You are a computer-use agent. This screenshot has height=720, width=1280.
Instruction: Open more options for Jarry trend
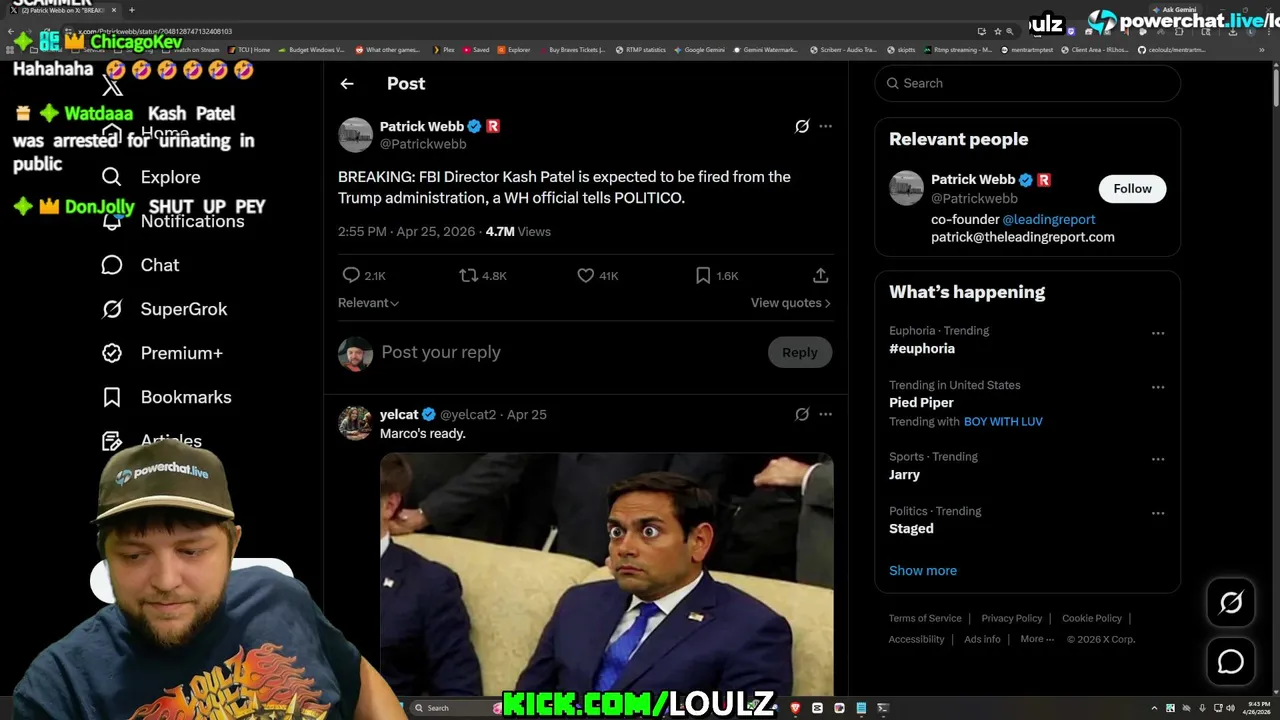(1158, 459)
